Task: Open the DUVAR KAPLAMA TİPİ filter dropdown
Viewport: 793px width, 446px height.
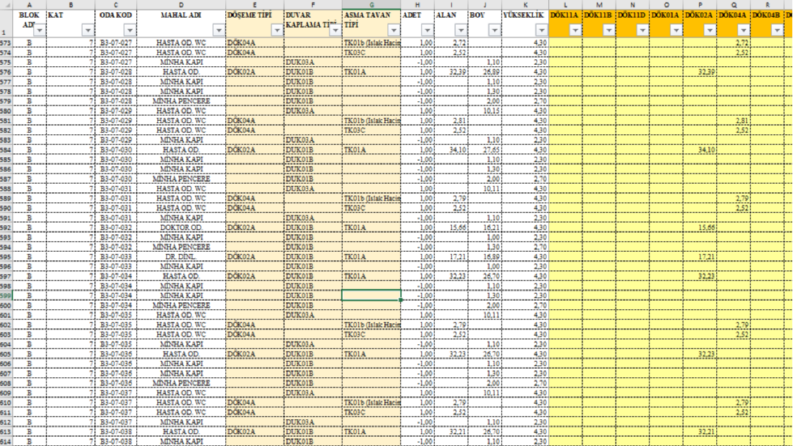Action: [x=335, y=31]
